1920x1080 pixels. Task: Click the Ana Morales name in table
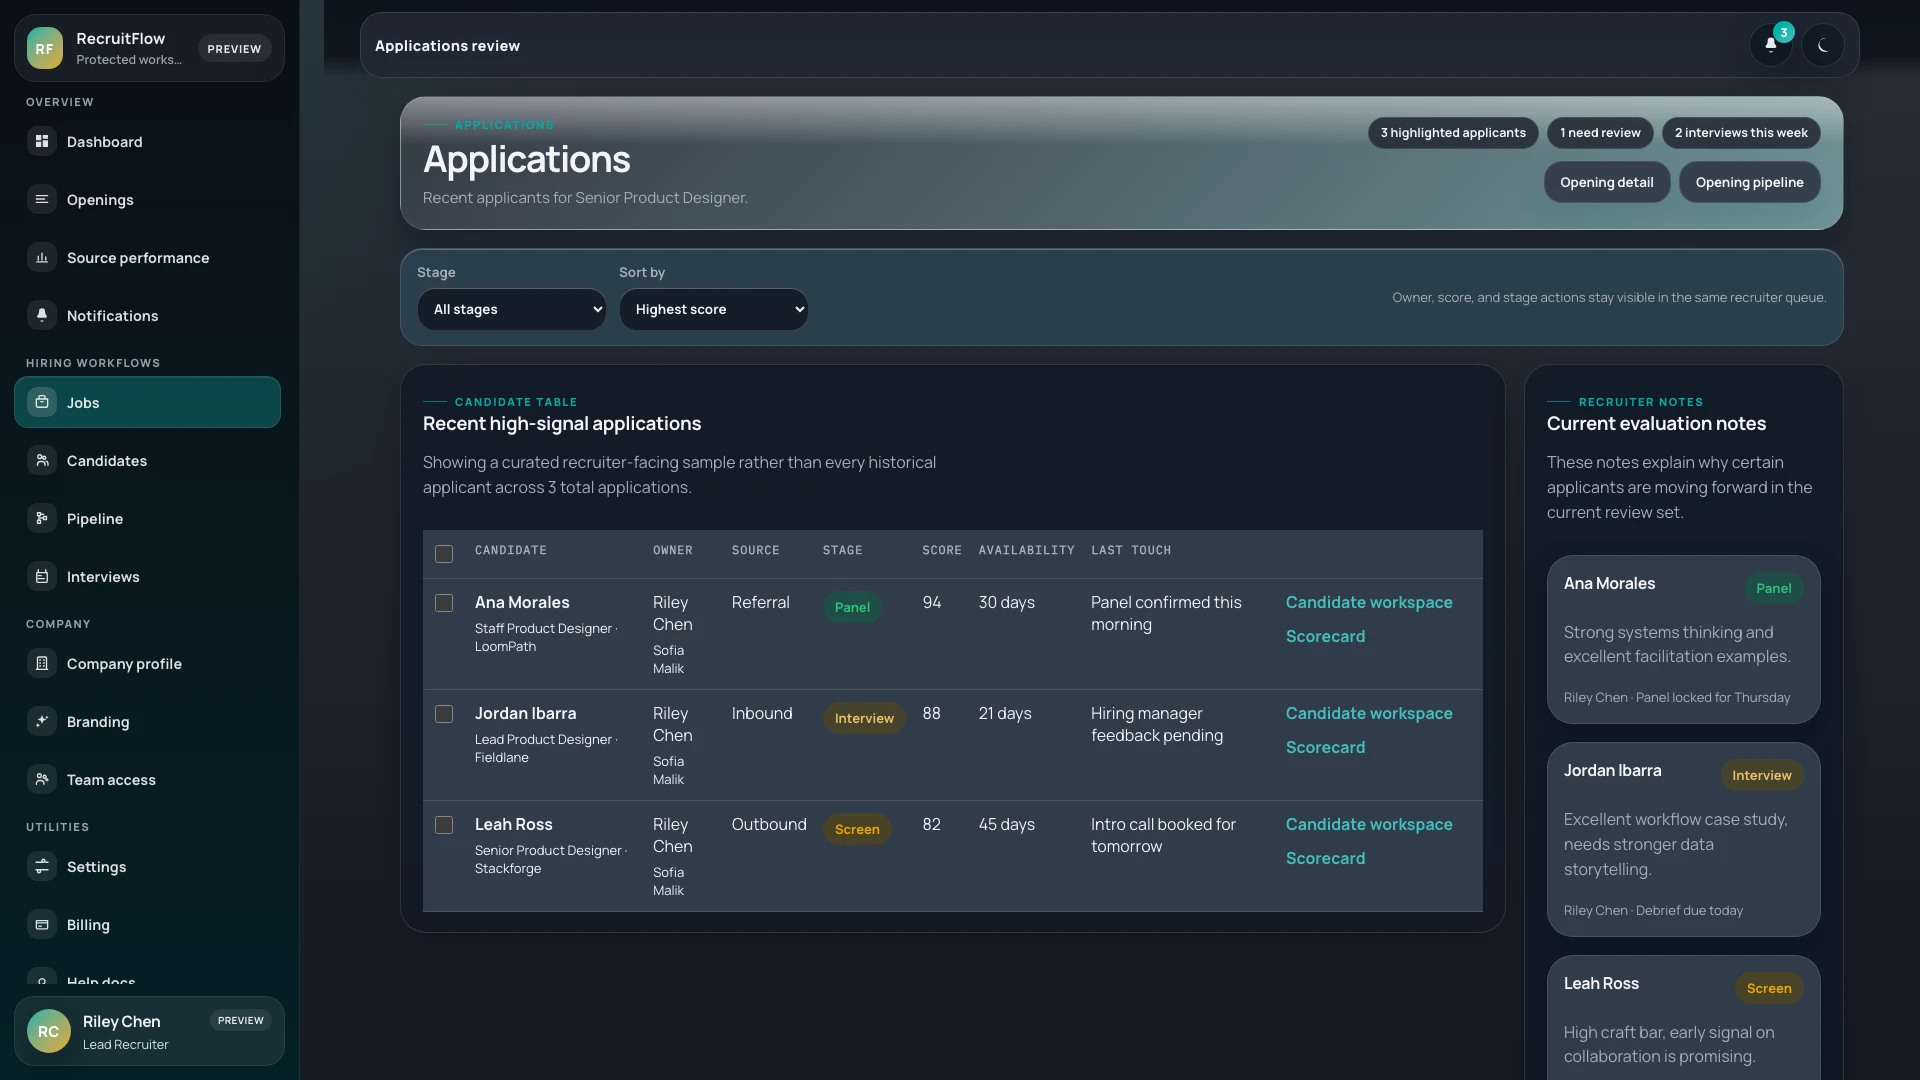click(522, 602)
